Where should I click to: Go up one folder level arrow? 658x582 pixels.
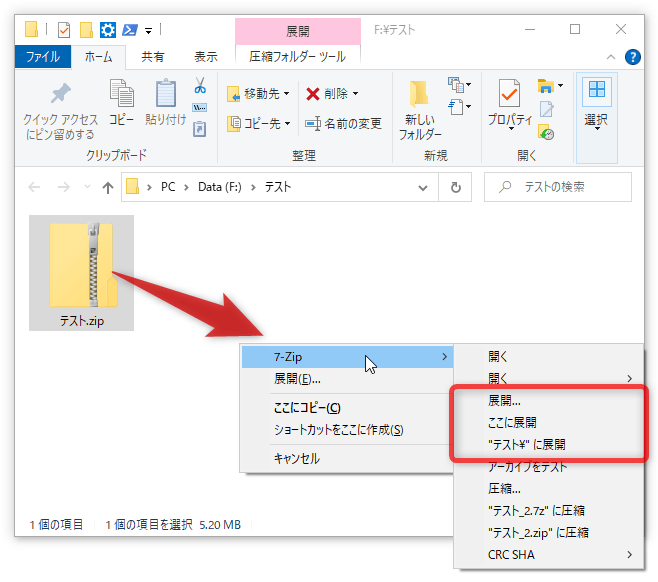click(x=108, y=188)
